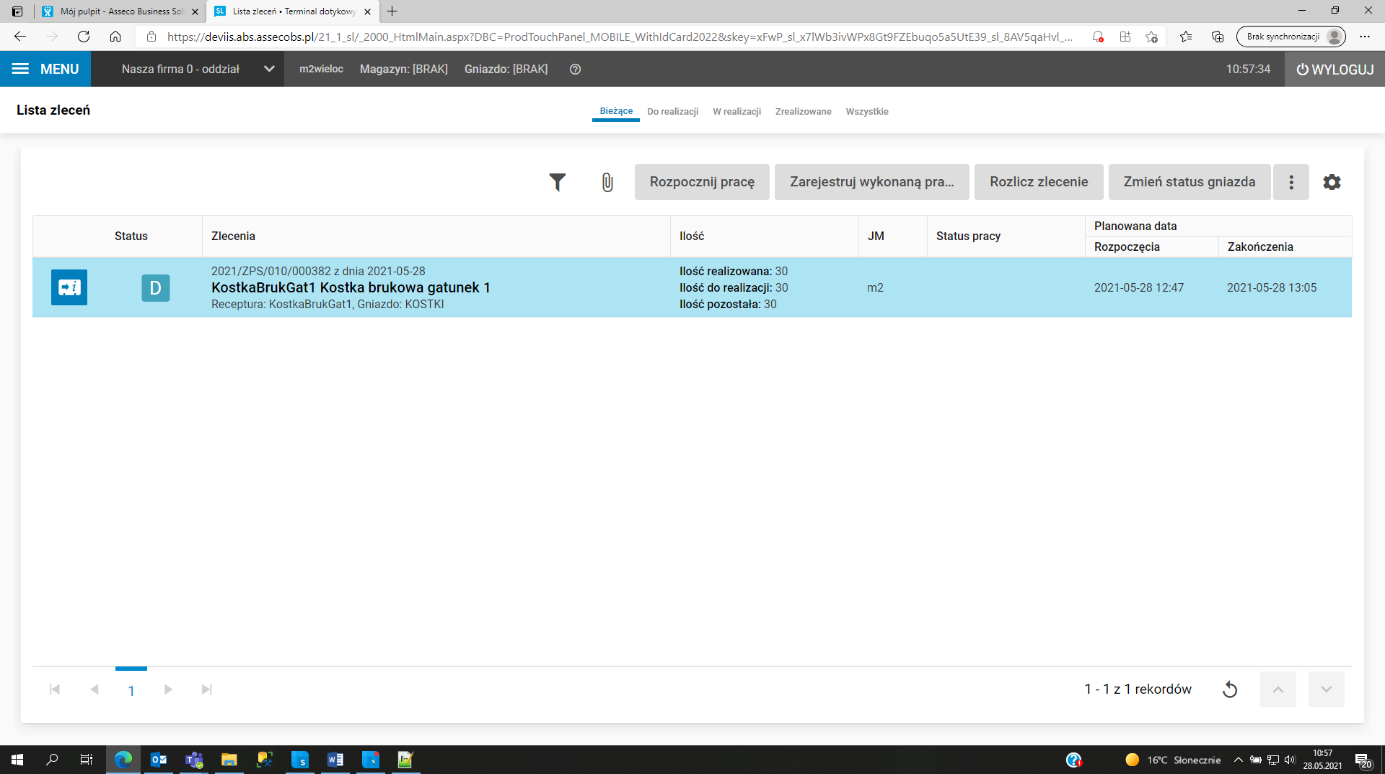Open Word from the taskbar

coord(335,760)
